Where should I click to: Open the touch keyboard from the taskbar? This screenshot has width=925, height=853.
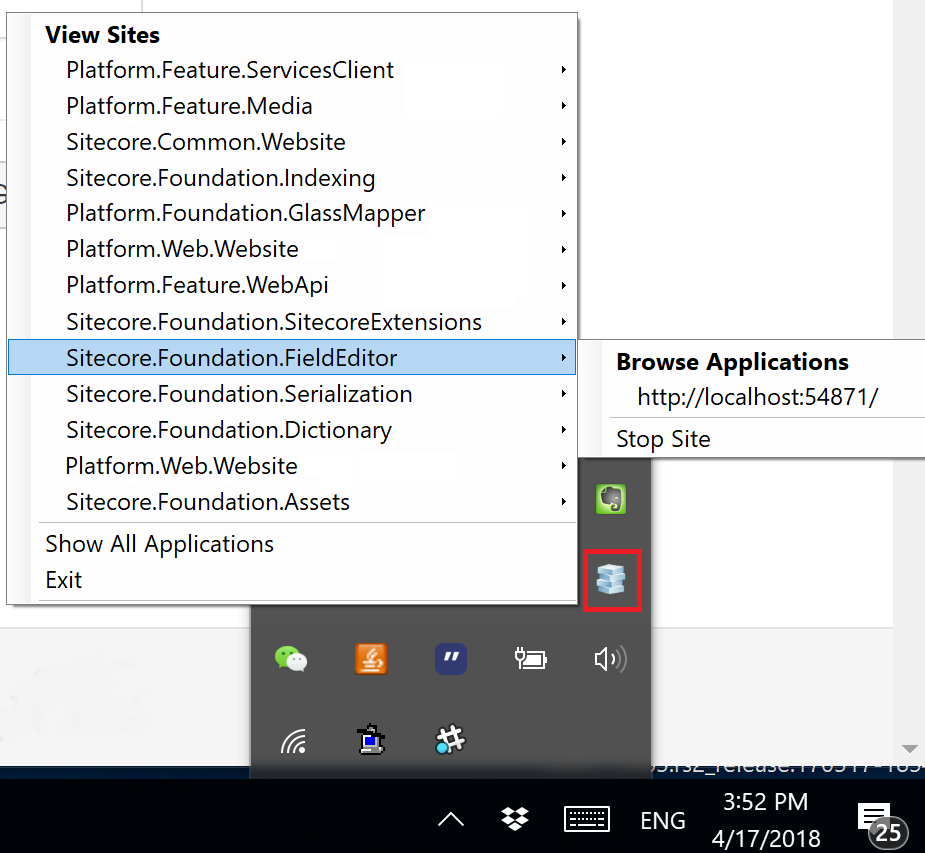pyautogui.click(x=587, y=820)
